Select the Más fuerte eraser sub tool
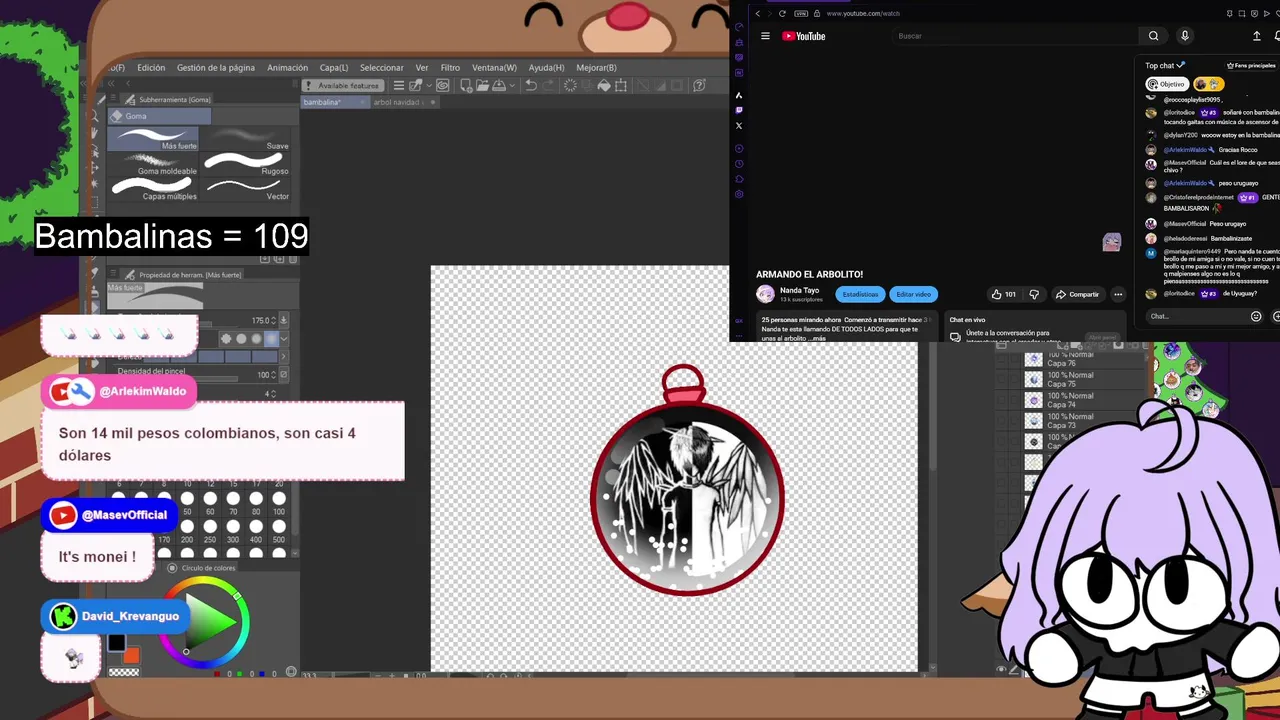 click(x=153, y=139)
